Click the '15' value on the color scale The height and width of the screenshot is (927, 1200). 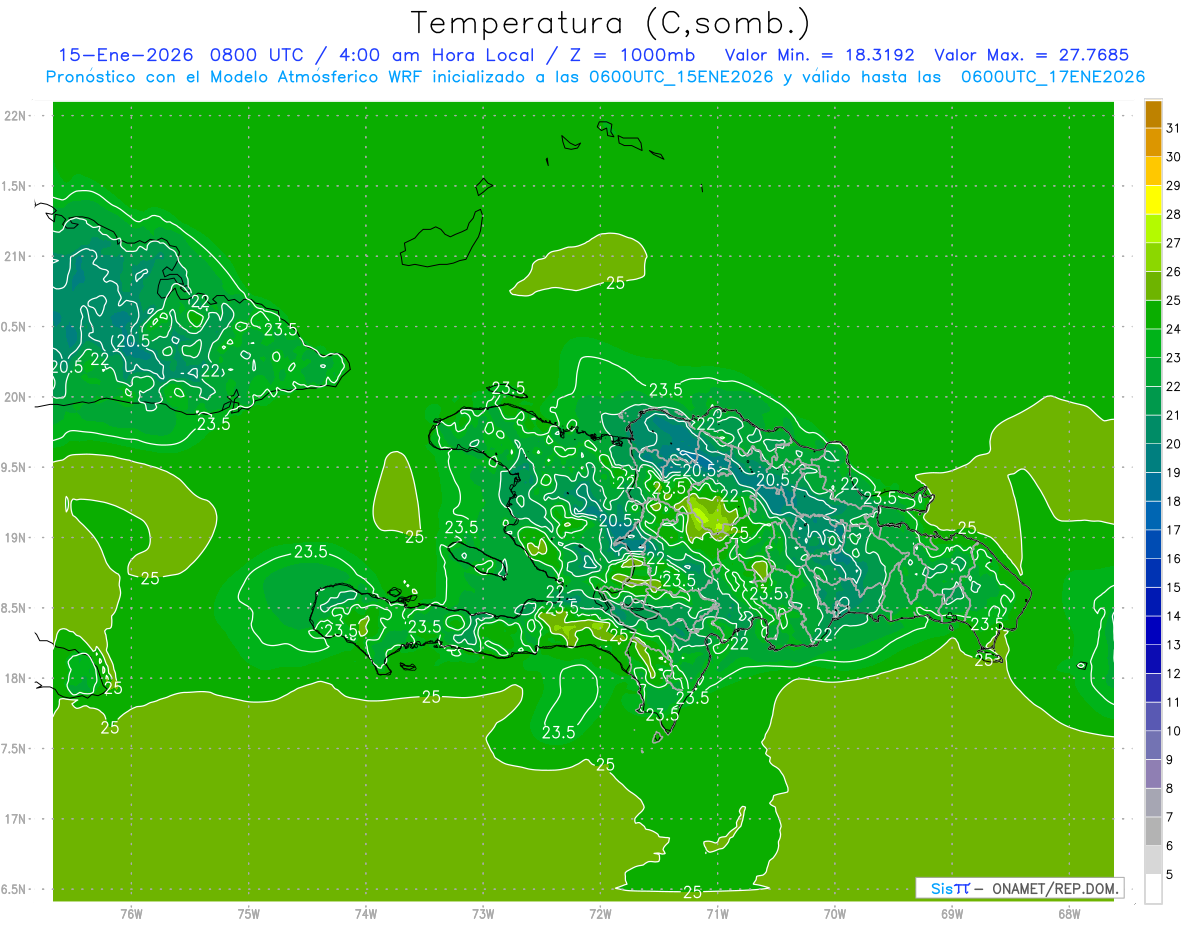pos(1174,587)
